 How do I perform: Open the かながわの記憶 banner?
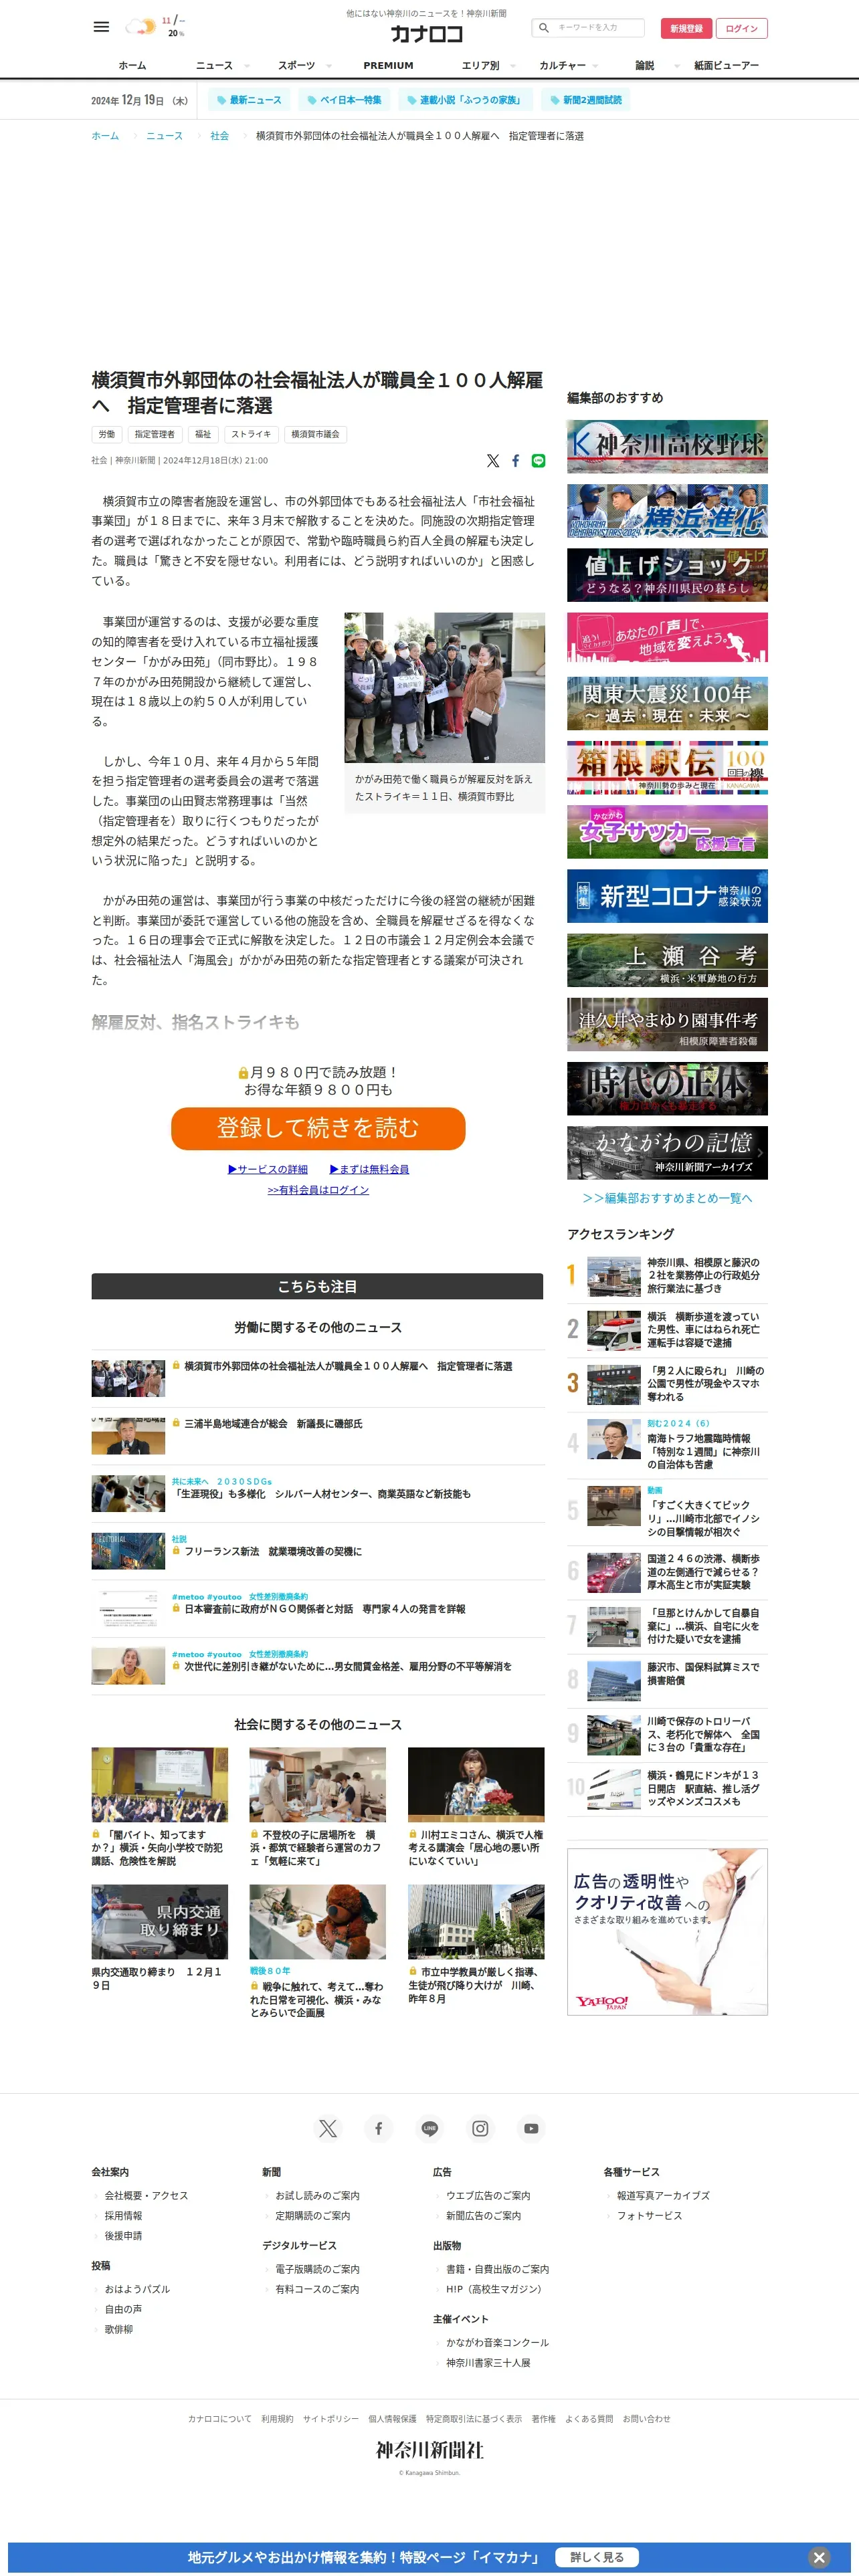point(667,1153)
